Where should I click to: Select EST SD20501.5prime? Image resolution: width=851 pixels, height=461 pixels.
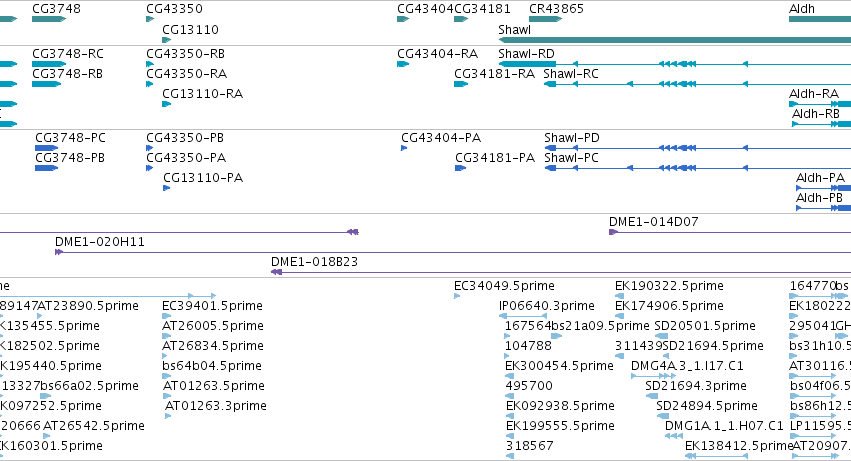[705, 326]
